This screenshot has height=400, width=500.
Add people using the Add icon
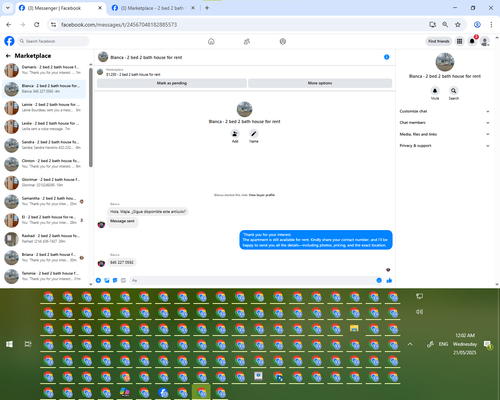[235, 134]
